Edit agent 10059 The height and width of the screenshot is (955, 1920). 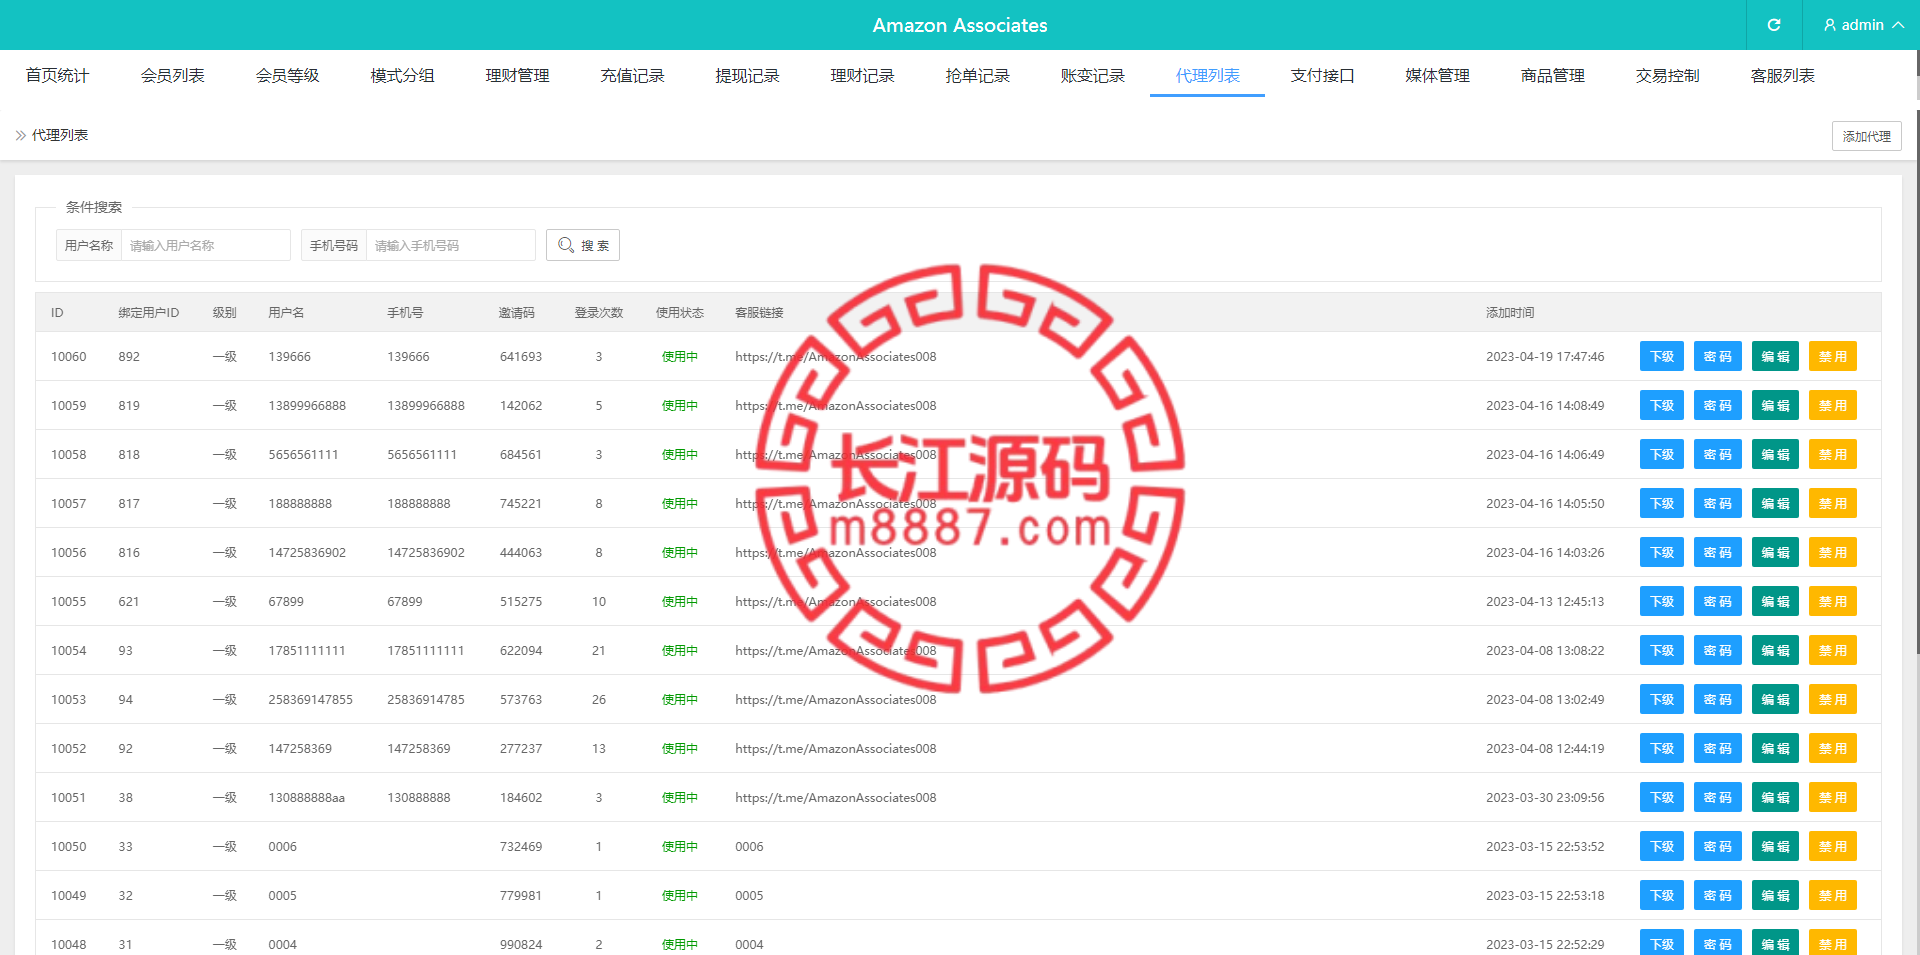click(1775, 405)
